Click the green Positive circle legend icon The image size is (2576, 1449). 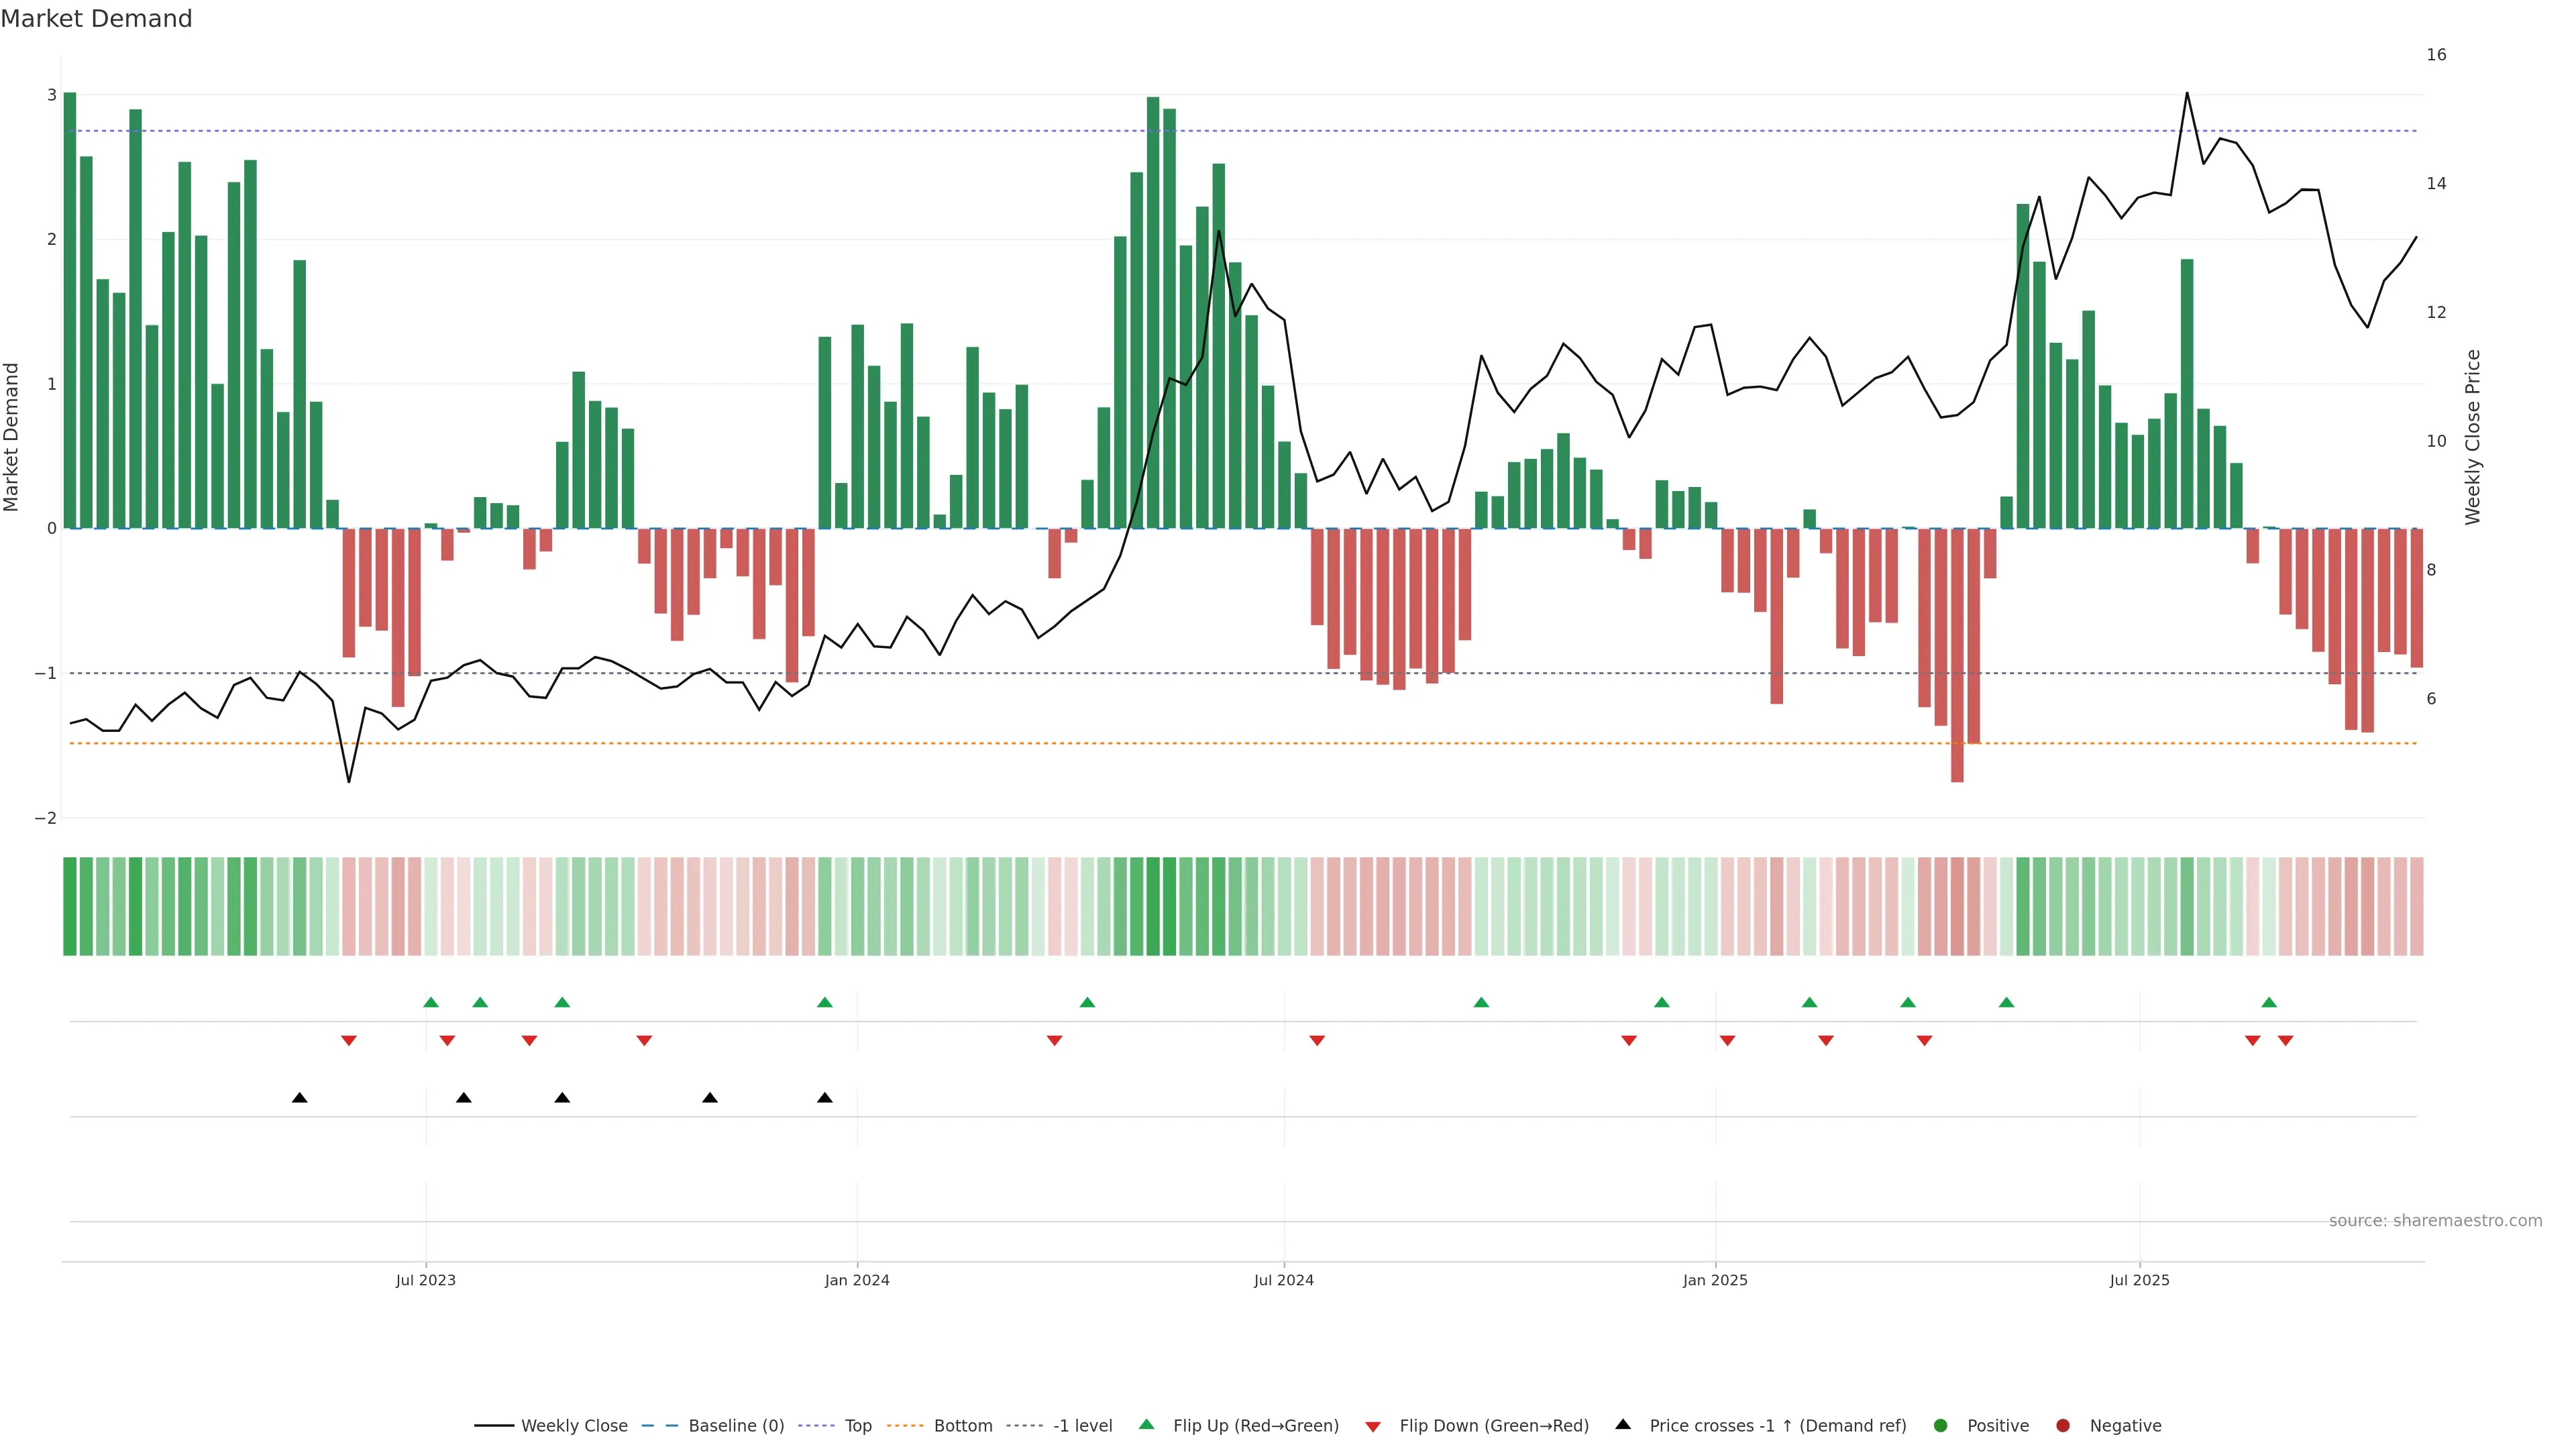[1941, 1426]
